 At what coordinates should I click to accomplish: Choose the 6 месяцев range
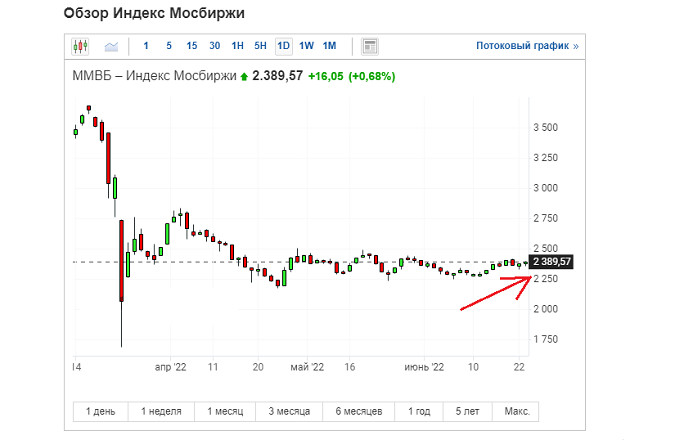click(359, 412)
